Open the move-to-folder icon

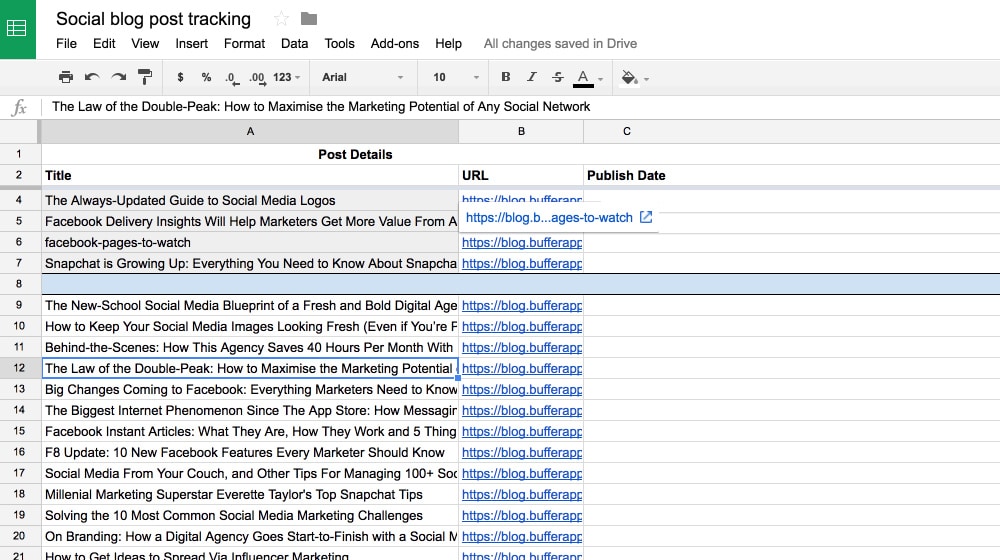309,19
